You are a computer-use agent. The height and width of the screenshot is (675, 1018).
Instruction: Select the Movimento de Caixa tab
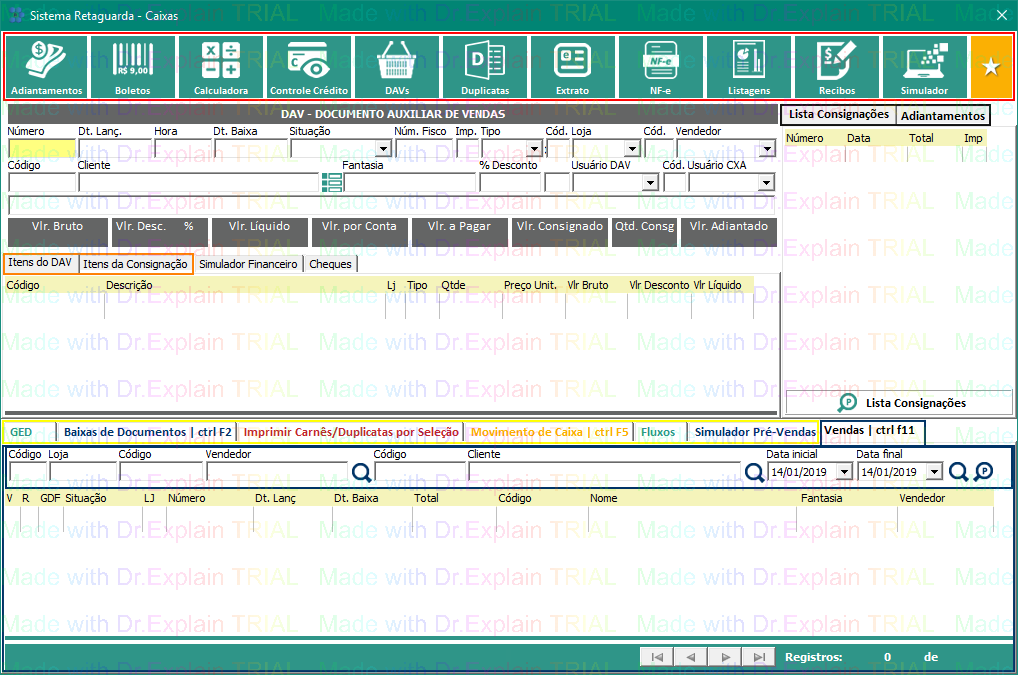pyautogui.click(x=550, y=432)
